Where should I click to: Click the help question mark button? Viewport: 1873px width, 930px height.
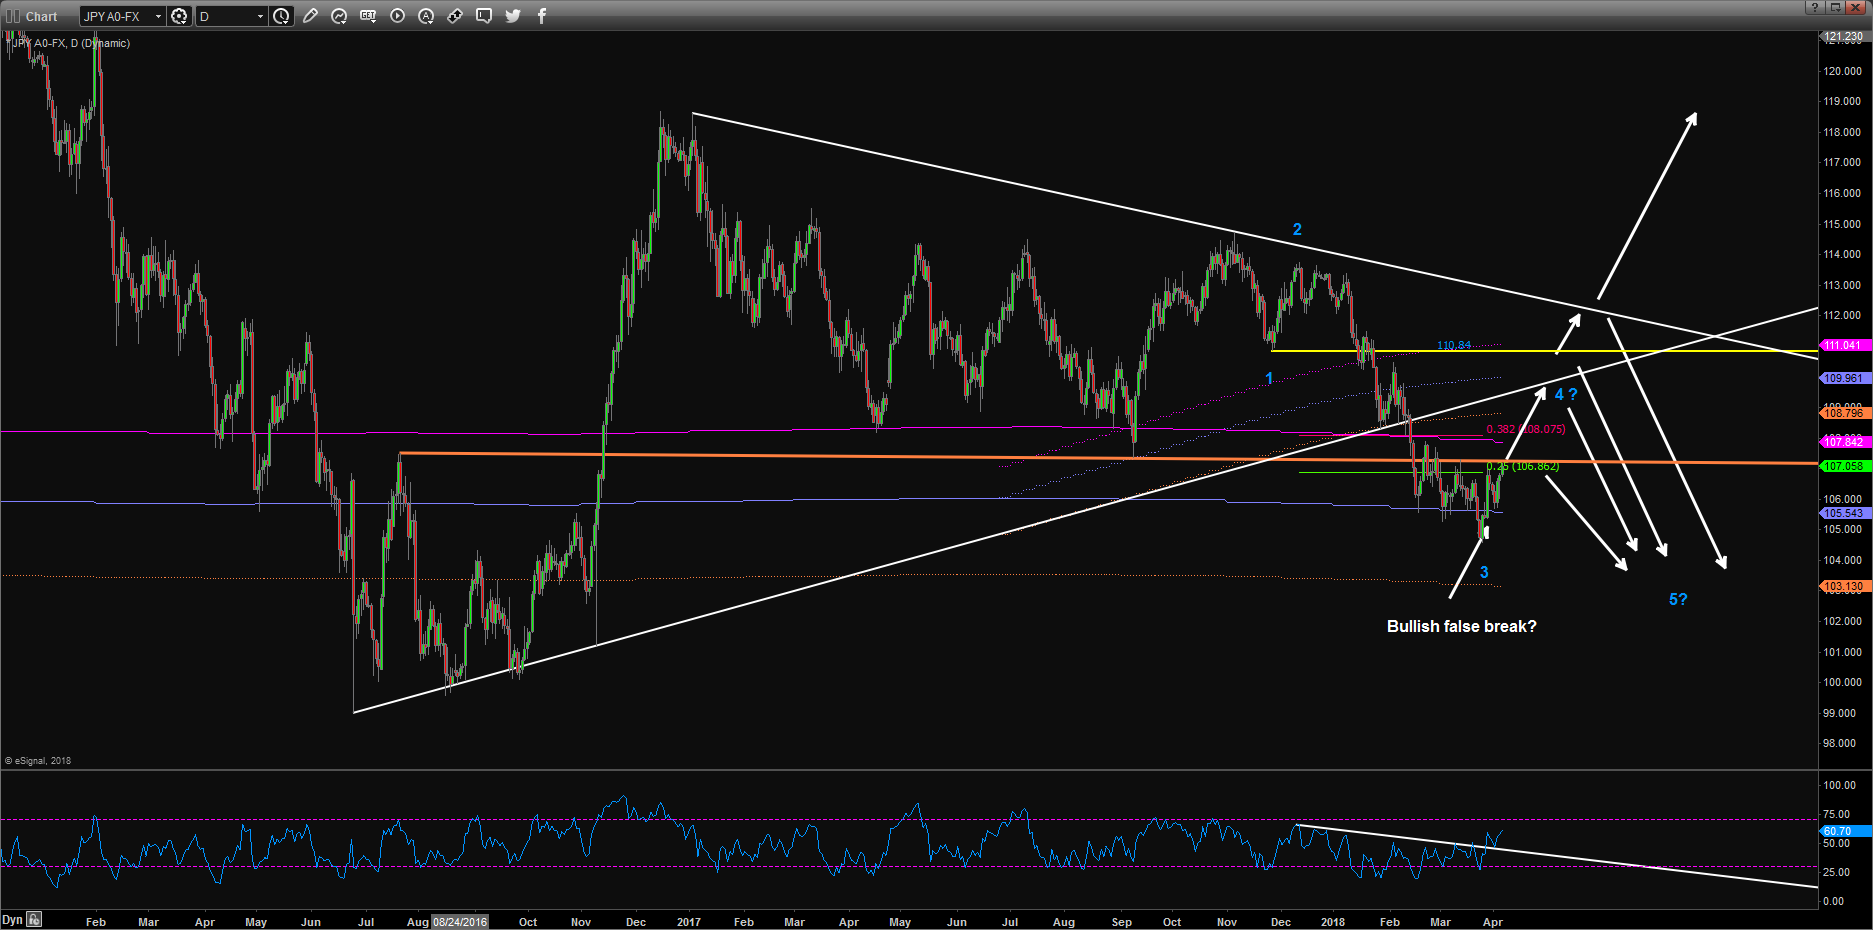[1814, 8]
